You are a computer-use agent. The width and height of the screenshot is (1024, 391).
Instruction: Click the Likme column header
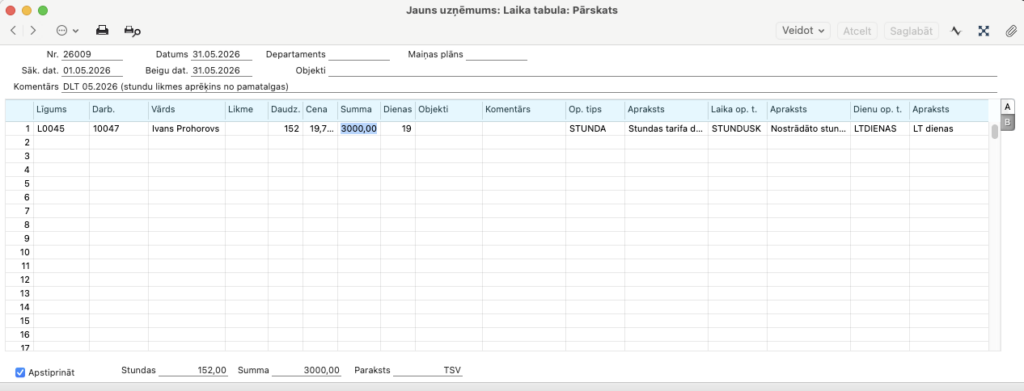pos(246,110)
